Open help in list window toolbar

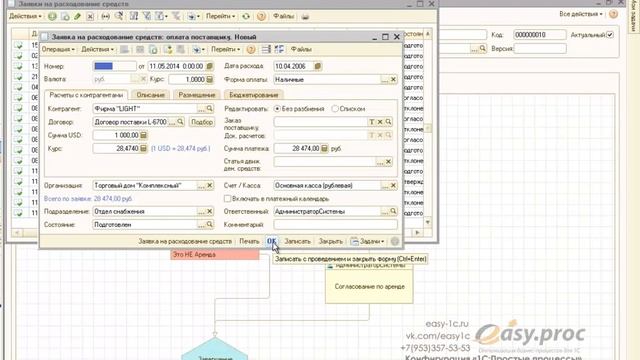click(261, 17)
